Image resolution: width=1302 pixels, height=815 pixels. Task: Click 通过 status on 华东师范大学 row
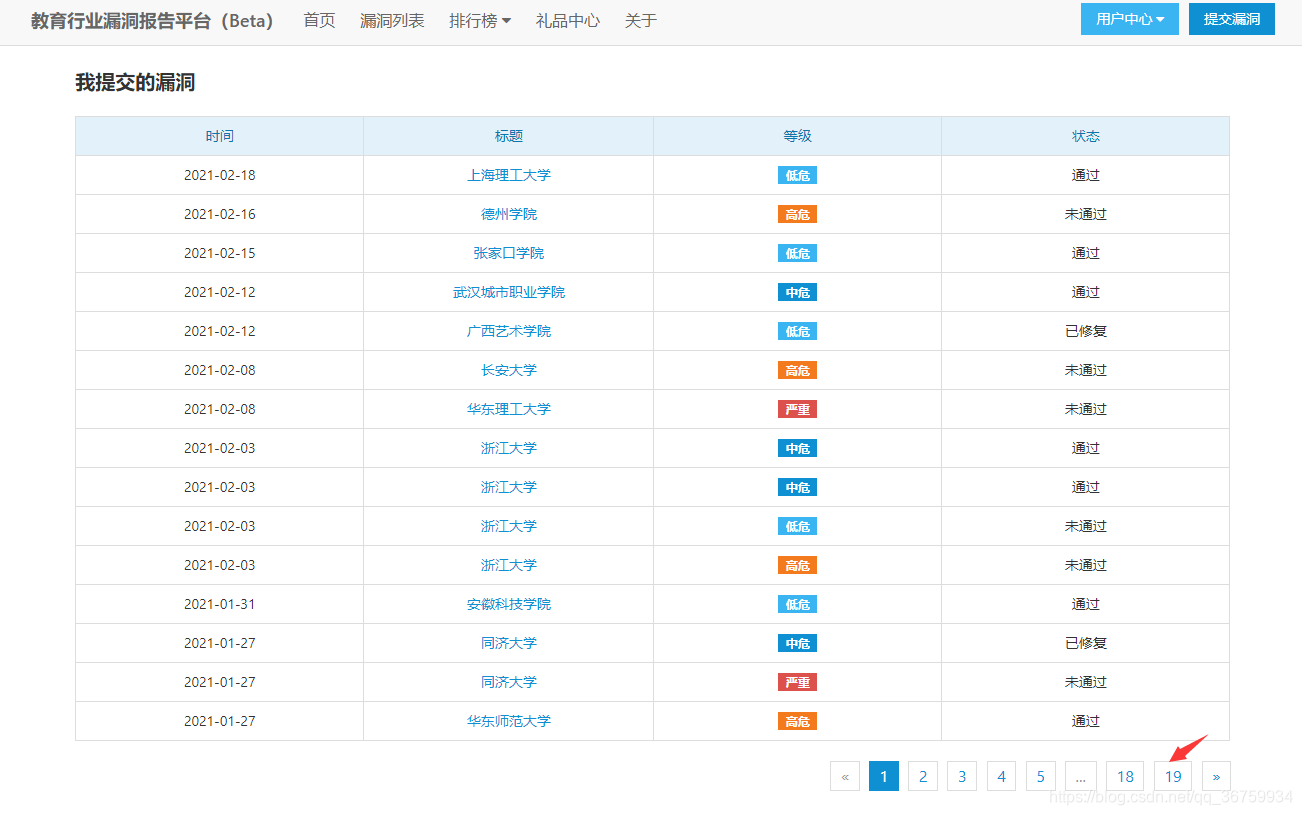pos(1086,721)
